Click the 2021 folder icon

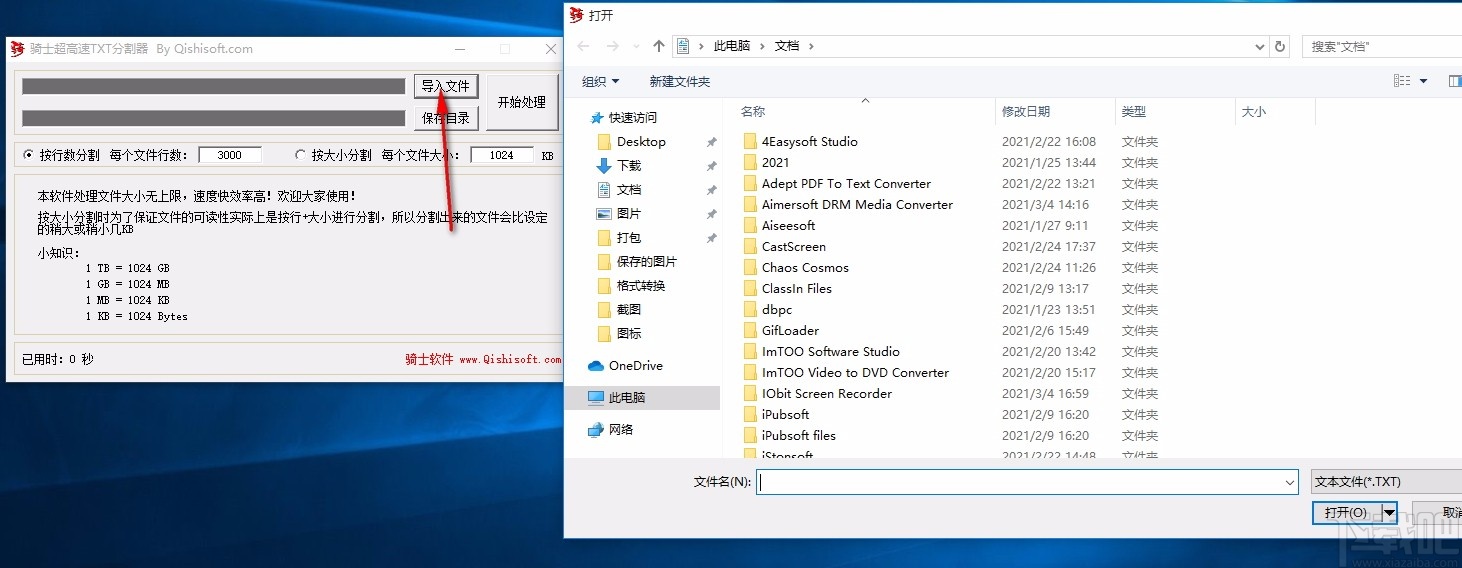click(x=751, y=163)
